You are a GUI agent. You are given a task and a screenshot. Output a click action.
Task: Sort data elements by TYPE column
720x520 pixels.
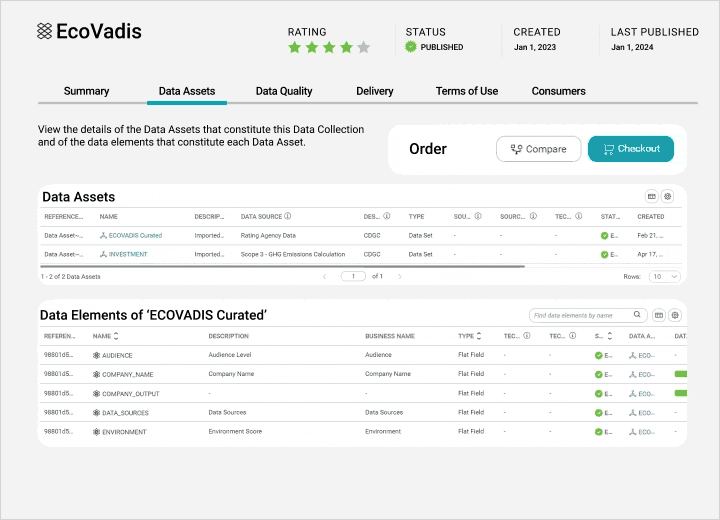[479, 336]
